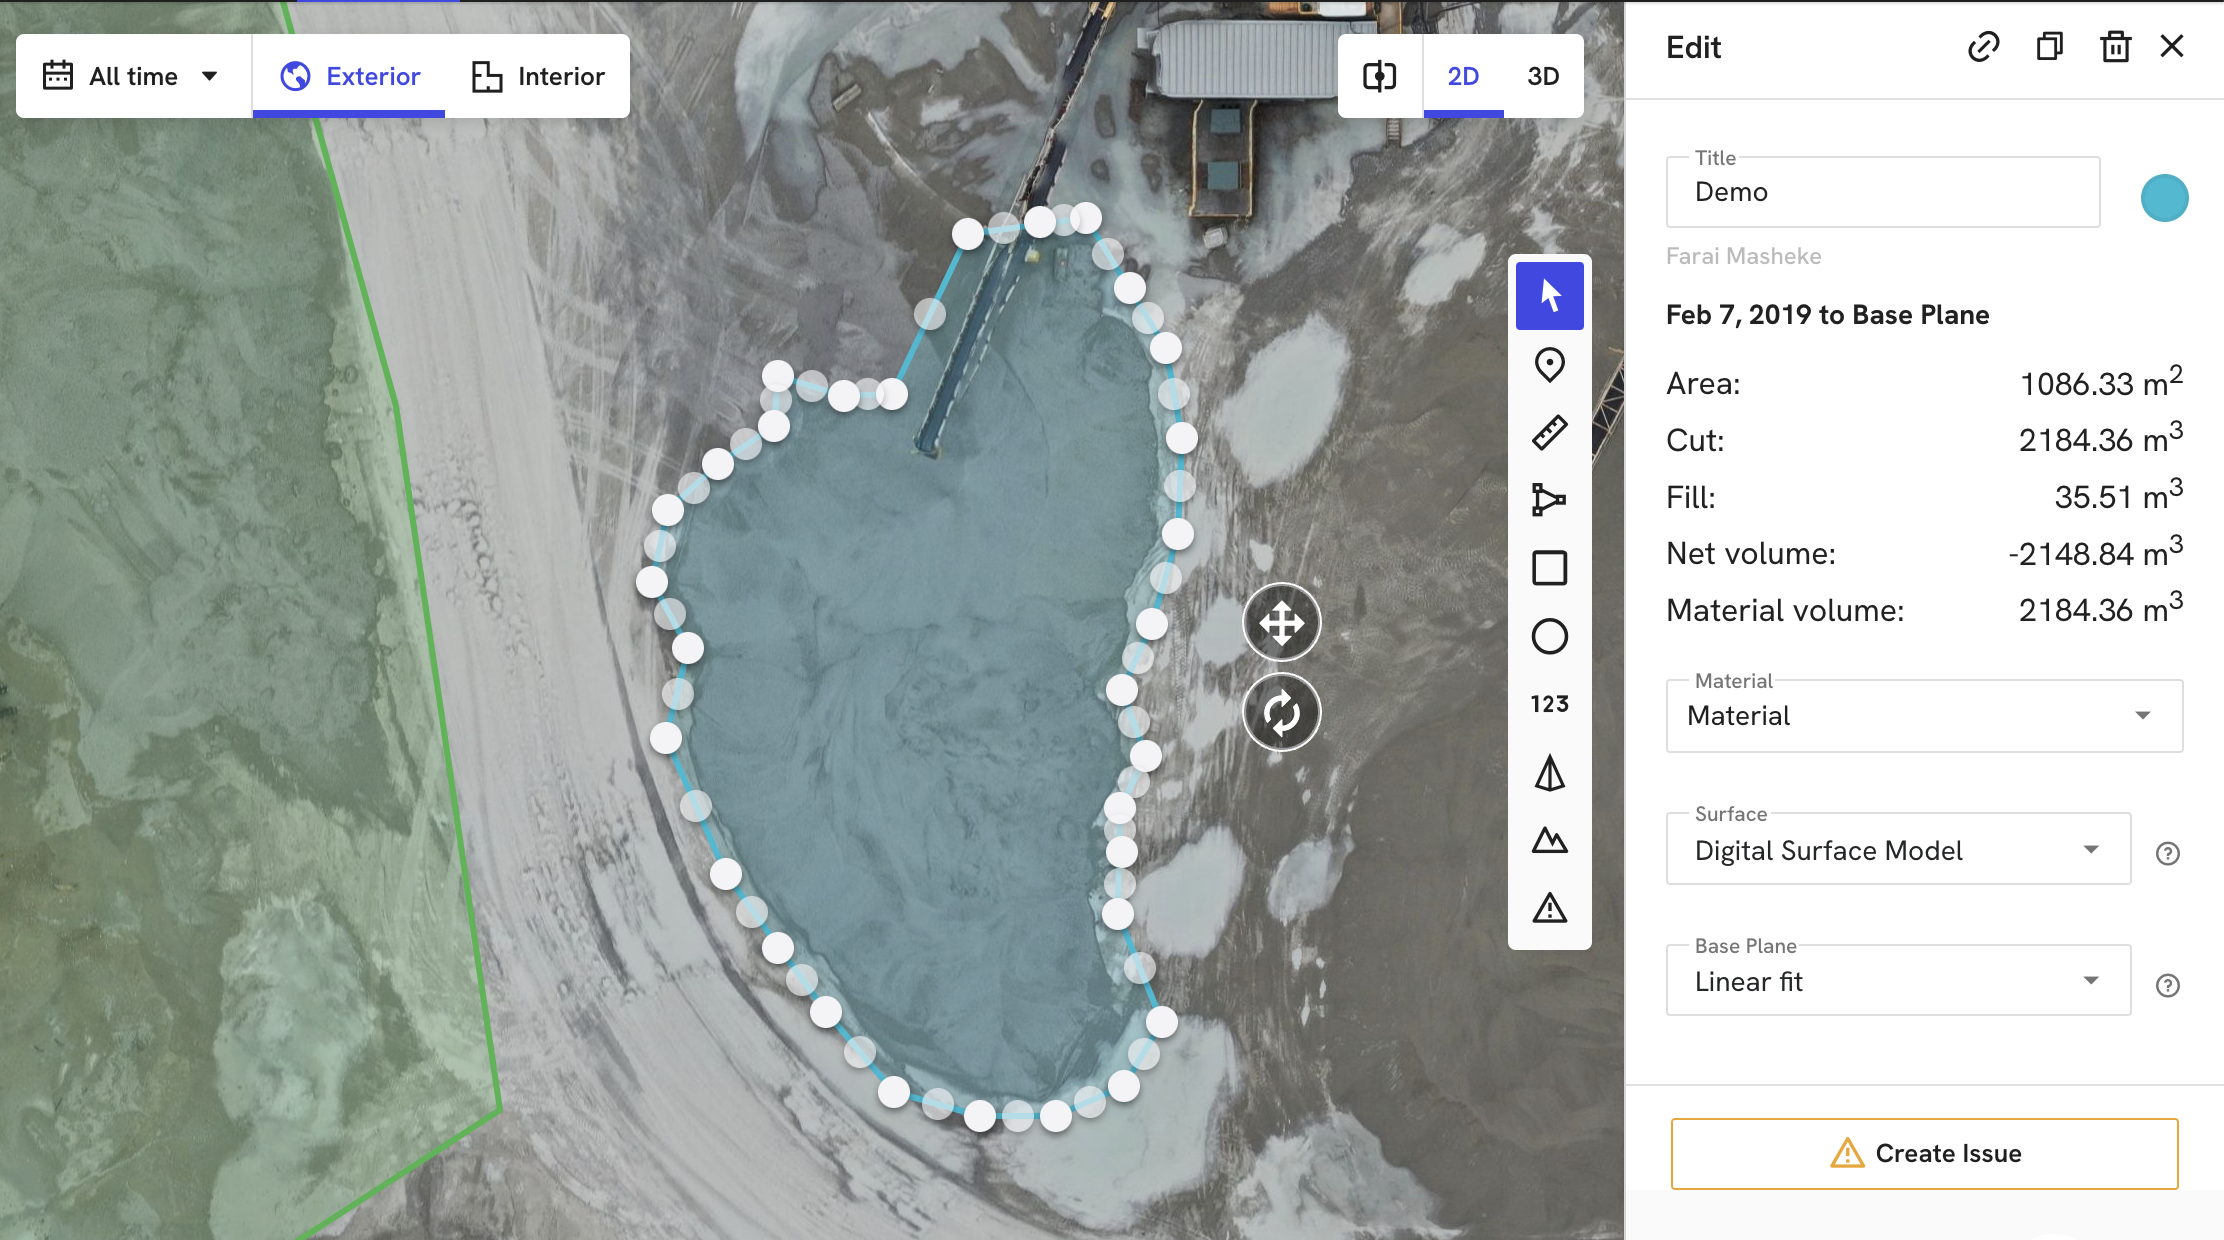This screenshot has height=1240, width=2224.
Task: Expand the Material dropdown selector
Action: click(2145, 715)
